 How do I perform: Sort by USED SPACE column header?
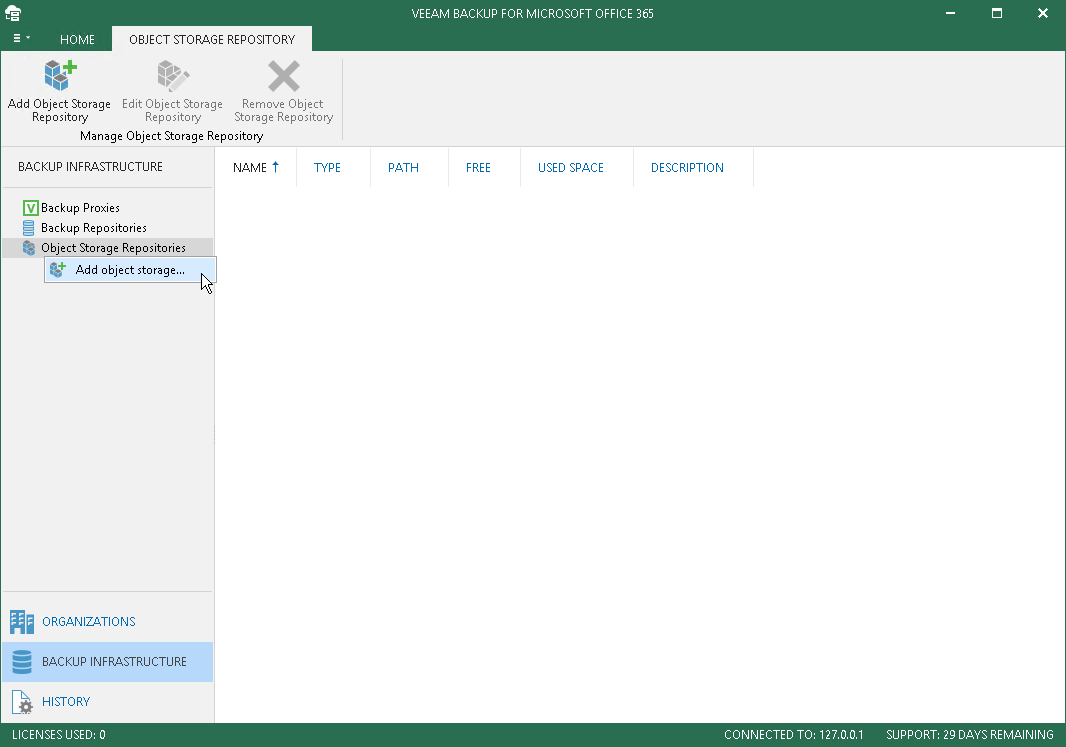pyautogui.click(x=570, y=167)
